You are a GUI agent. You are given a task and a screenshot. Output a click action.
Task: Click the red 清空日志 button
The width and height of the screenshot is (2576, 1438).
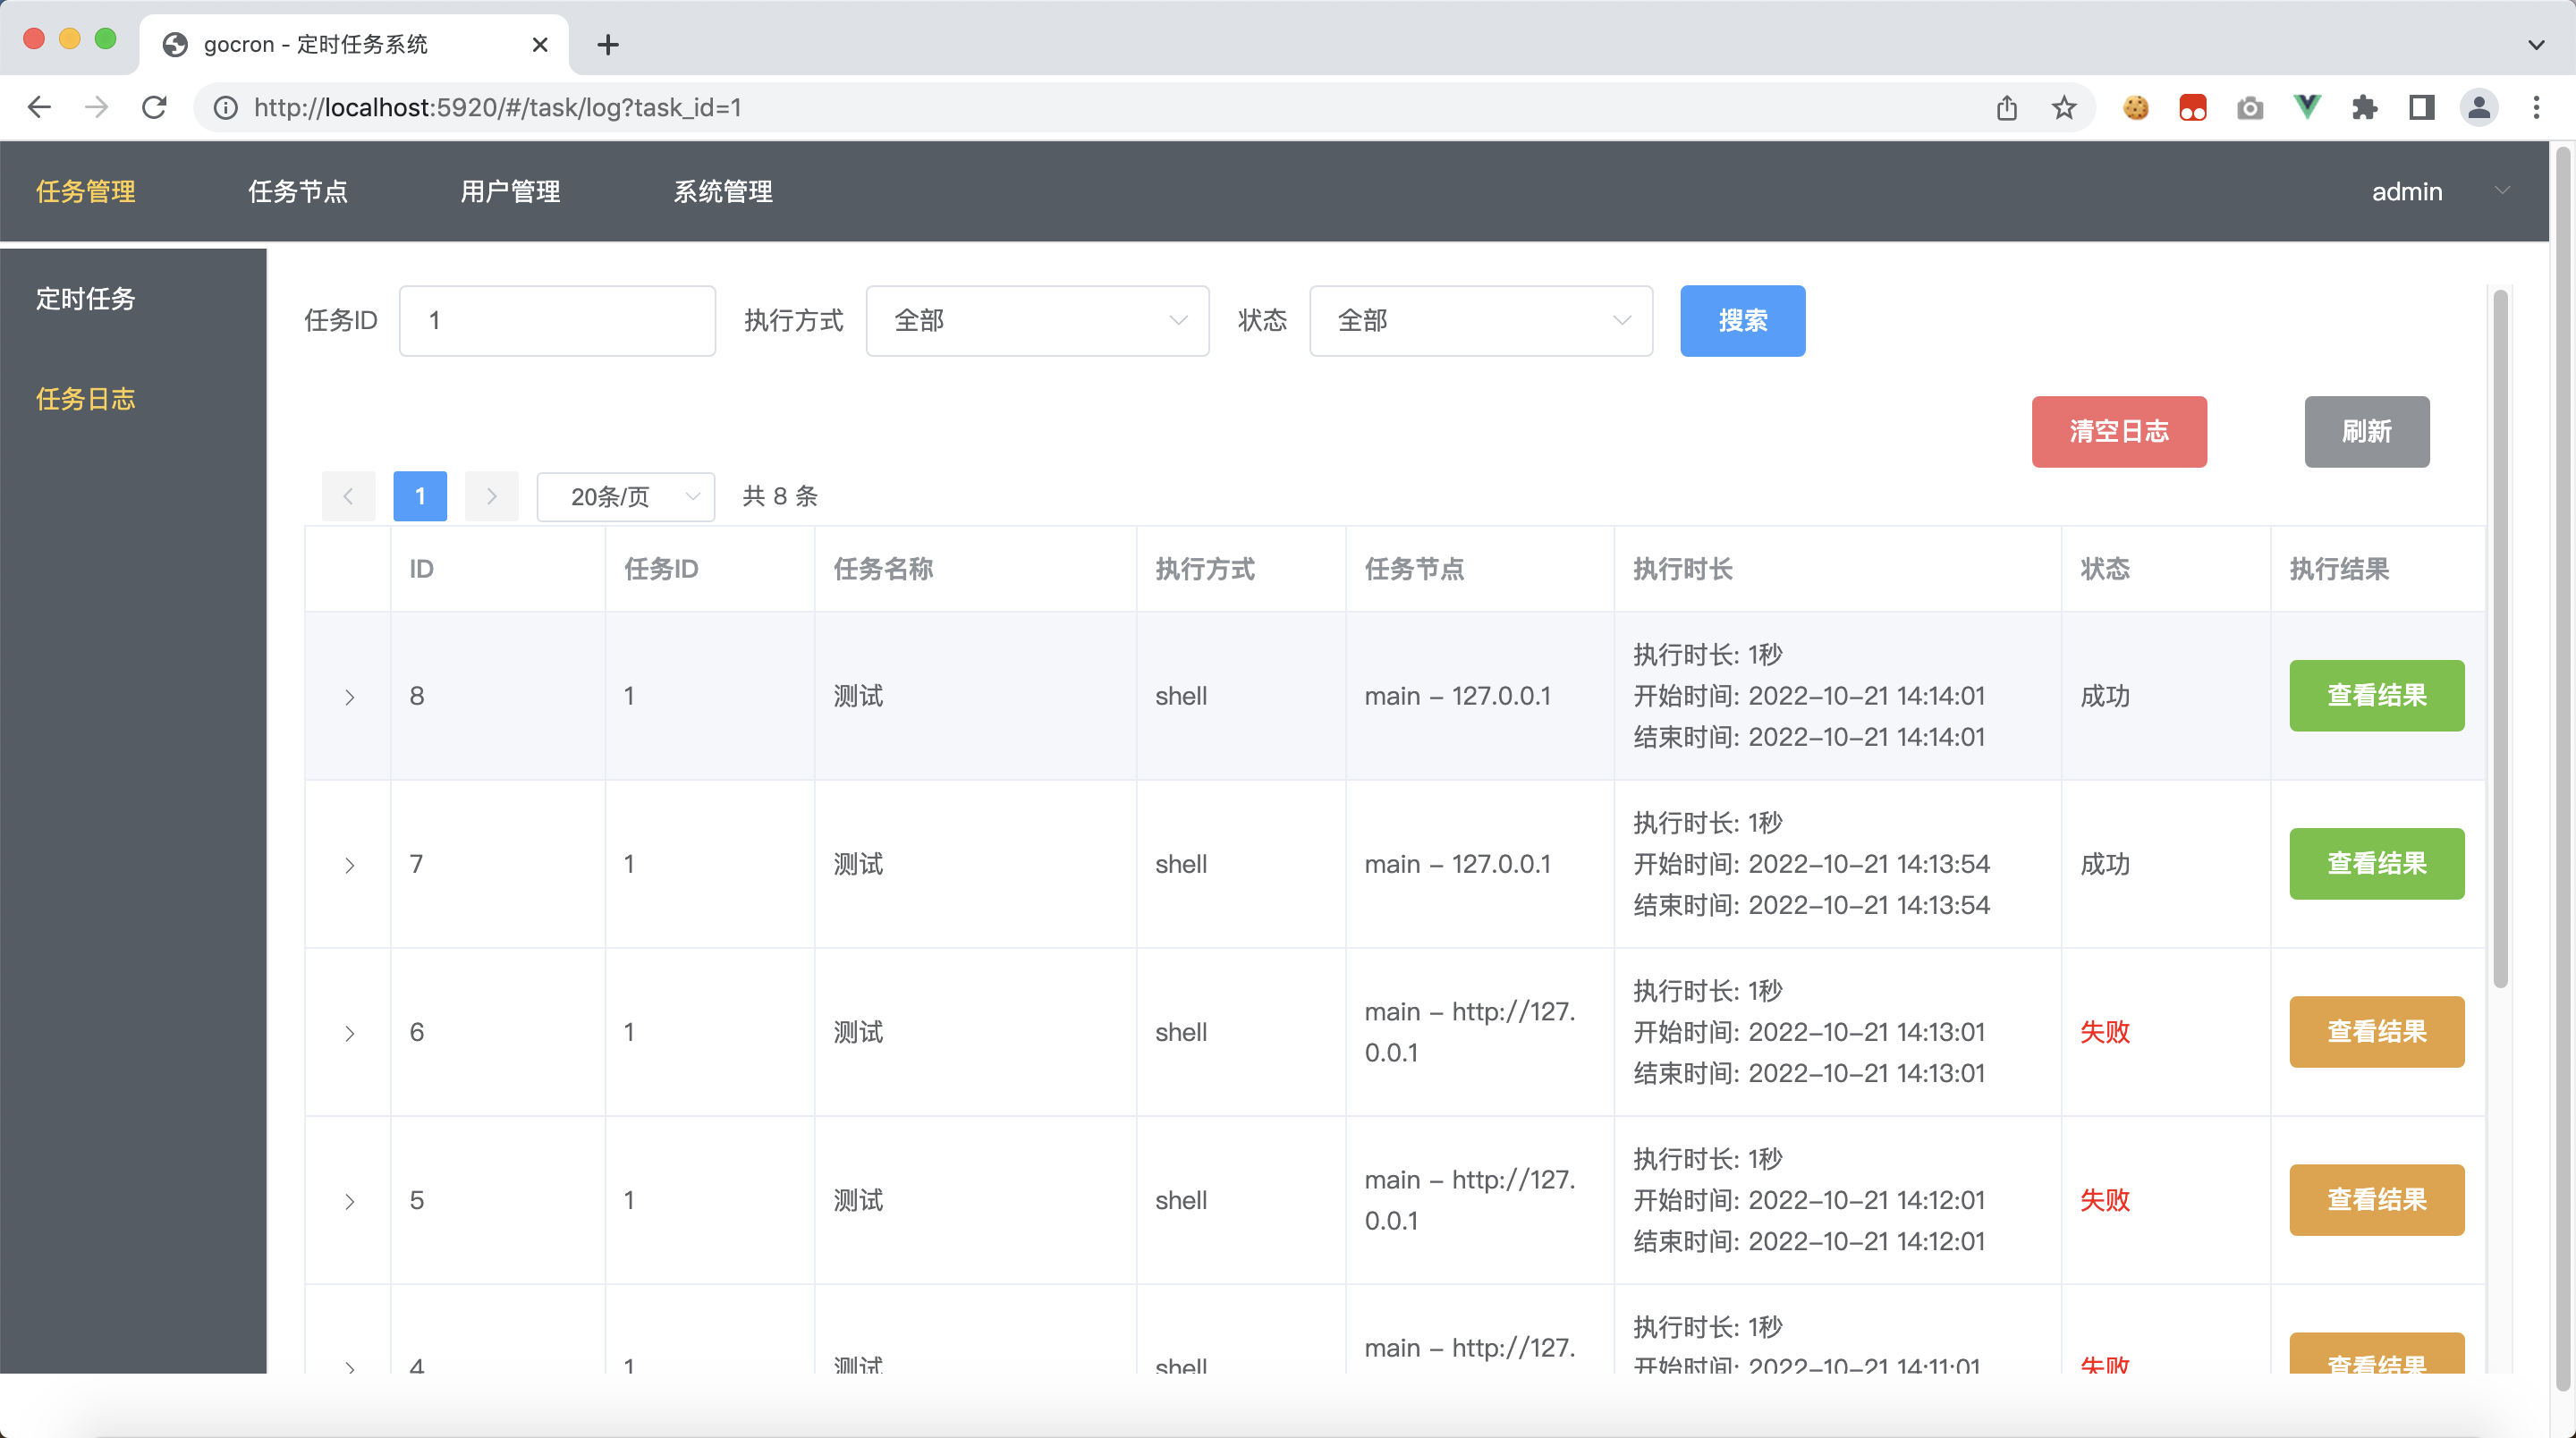[2118, 432]
